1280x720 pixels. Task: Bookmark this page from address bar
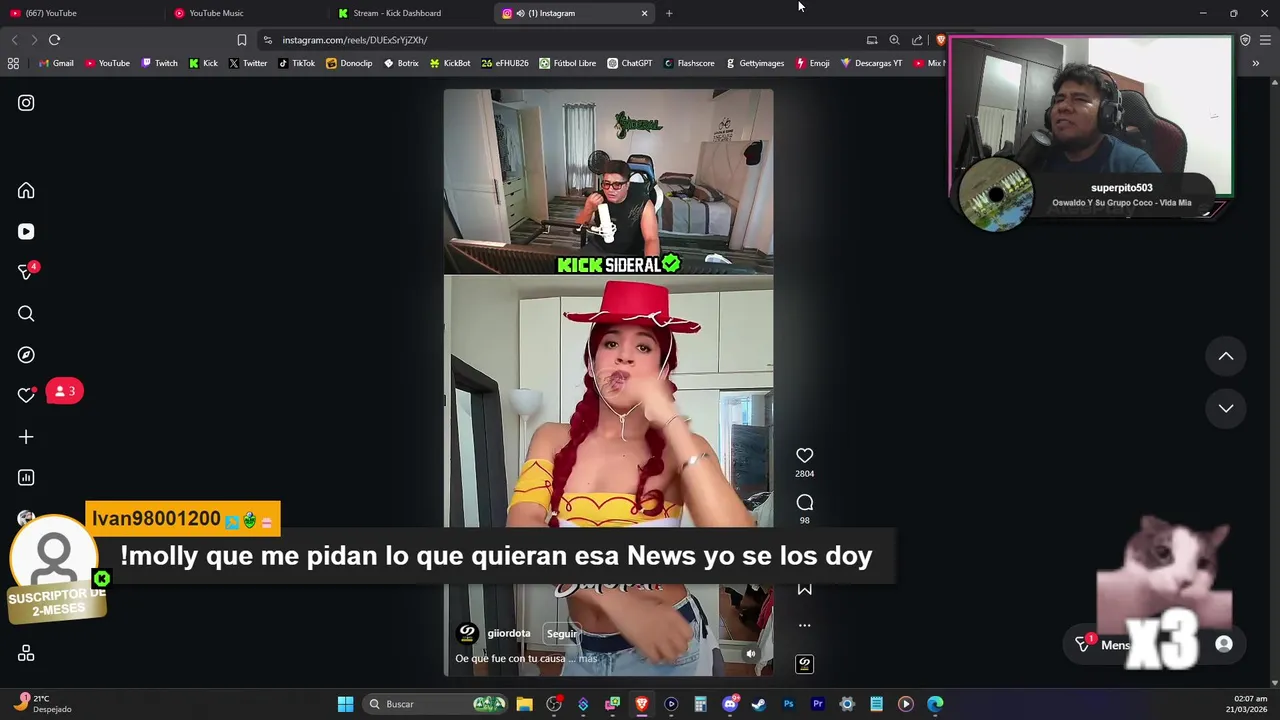242,40
